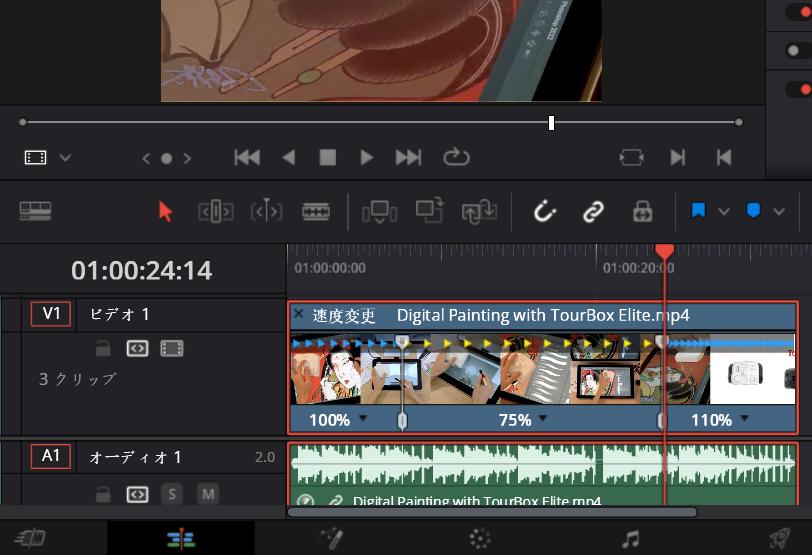Click the Overwrite Clip toolbar icon
This screenshot has width=812, height=555.
[430, 211]
